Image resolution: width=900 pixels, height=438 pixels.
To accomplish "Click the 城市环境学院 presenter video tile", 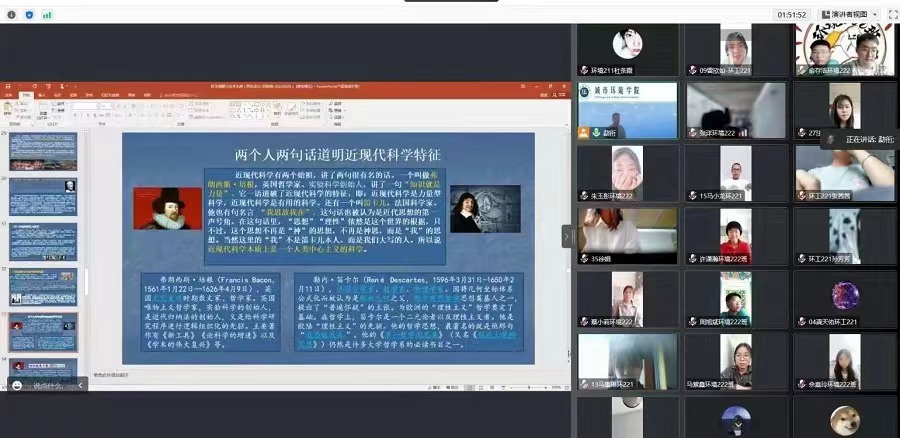I will [x=627, y=110].
